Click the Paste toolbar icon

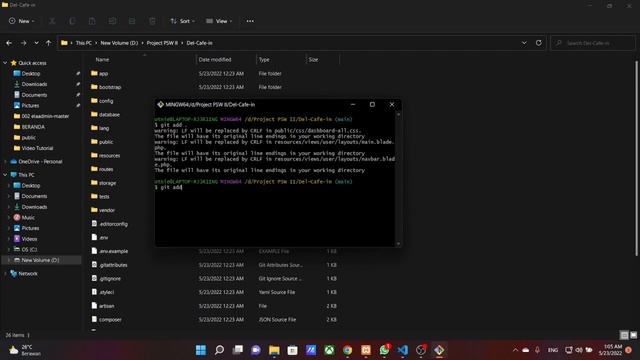[92, 21]
